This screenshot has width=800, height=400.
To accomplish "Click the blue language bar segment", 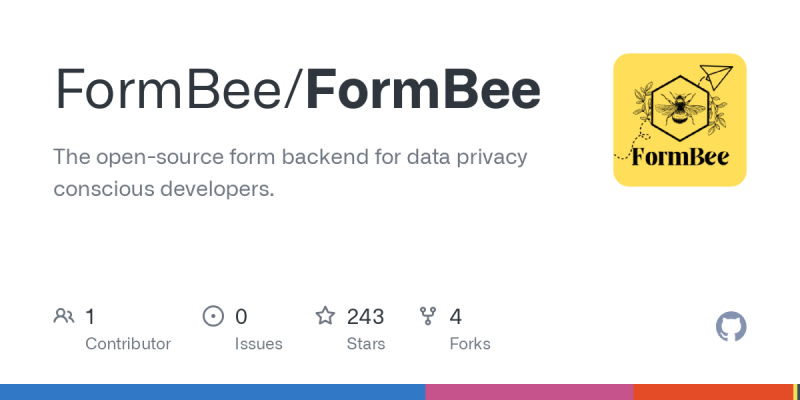I will 212,392.
